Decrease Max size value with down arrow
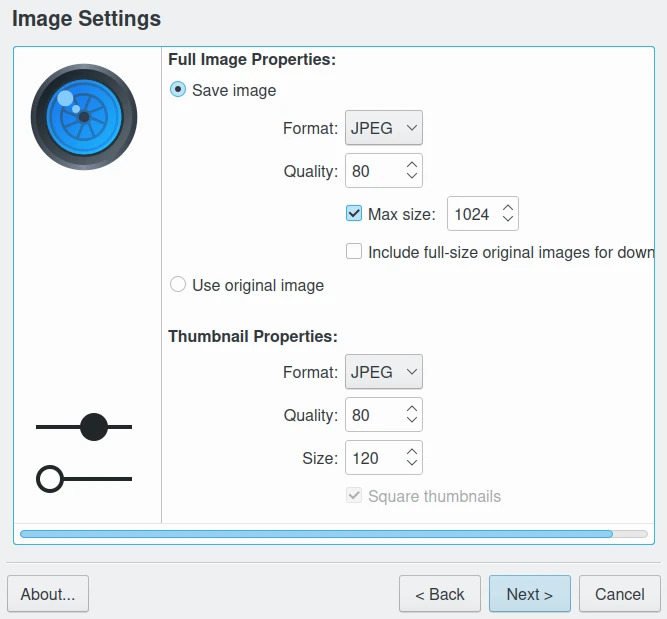667x619 pixels. 508,220
